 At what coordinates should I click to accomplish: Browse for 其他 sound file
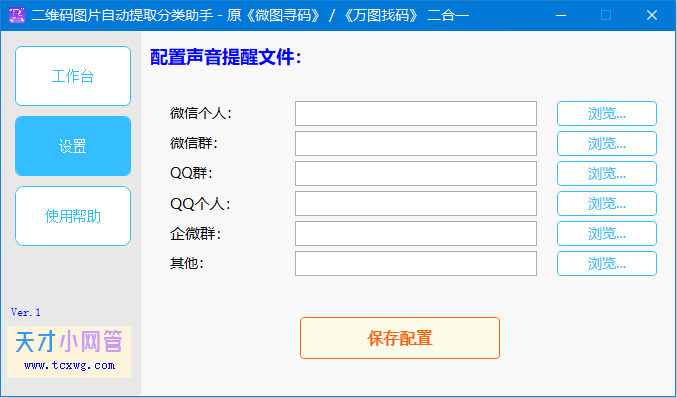pos(607,263)
